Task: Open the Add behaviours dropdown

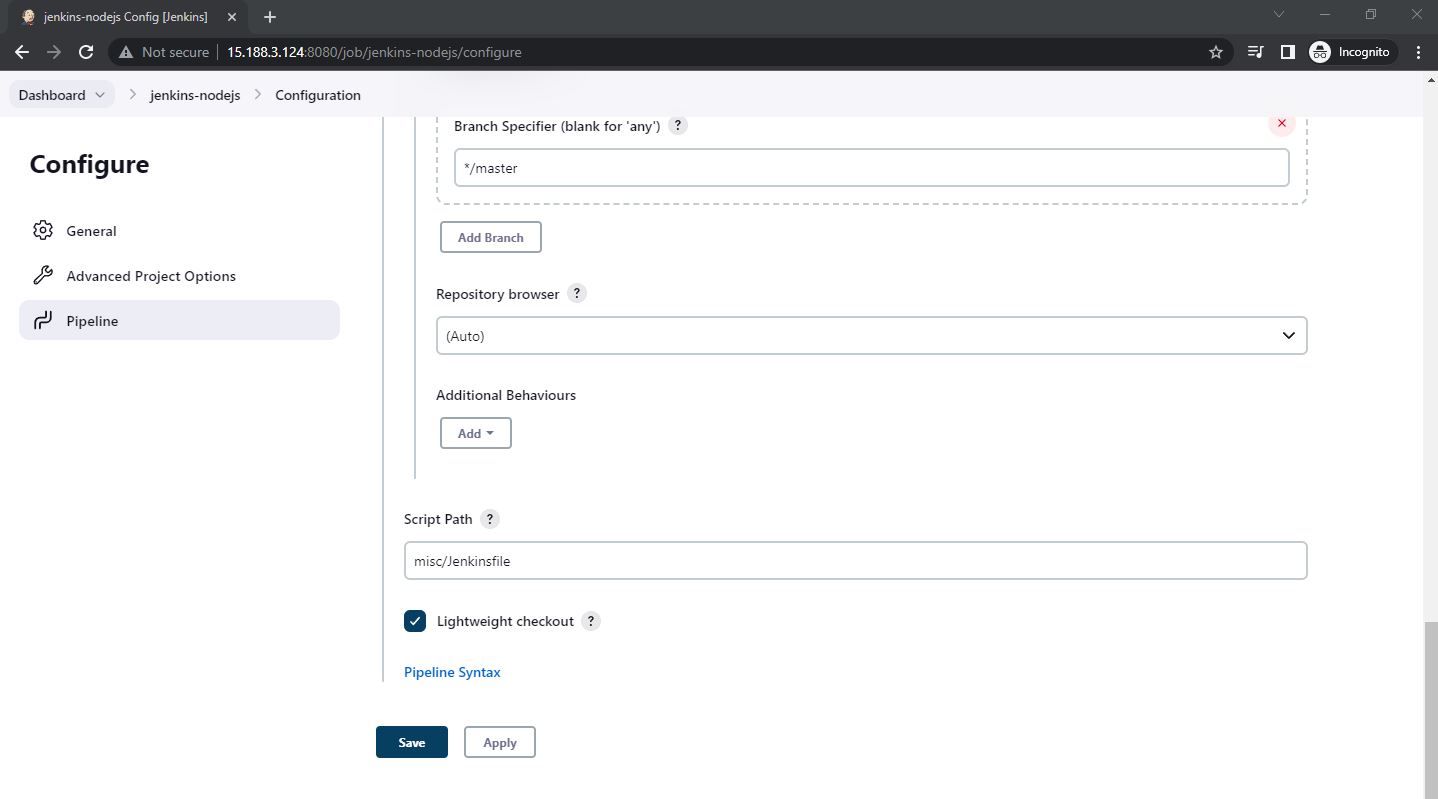Action: click(x=476, y=433)
